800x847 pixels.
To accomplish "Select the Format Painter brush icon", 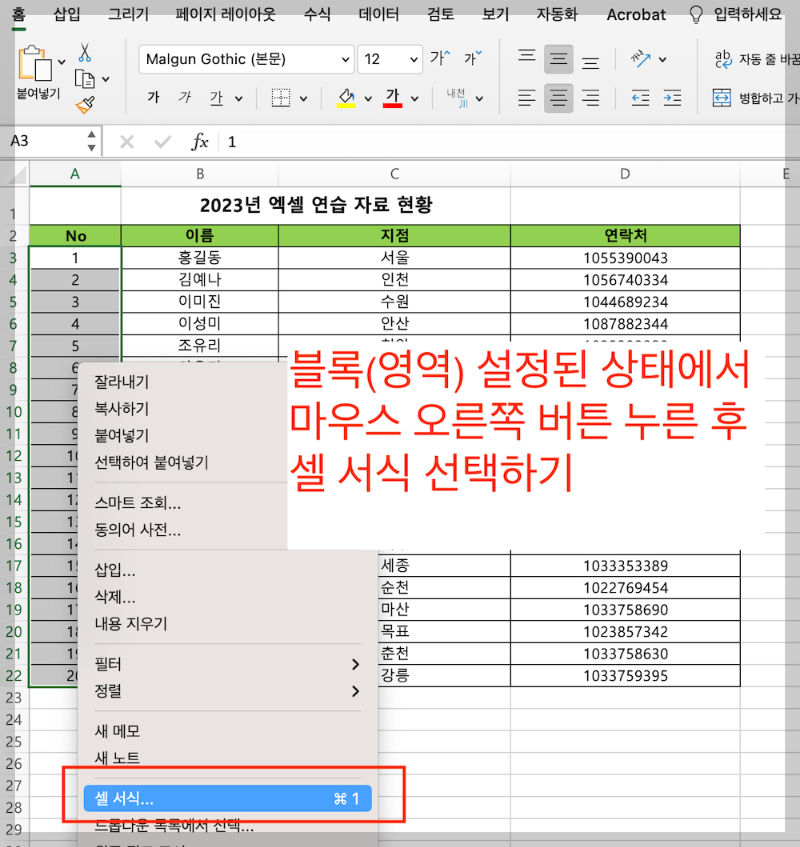I will tap(84, 103).
